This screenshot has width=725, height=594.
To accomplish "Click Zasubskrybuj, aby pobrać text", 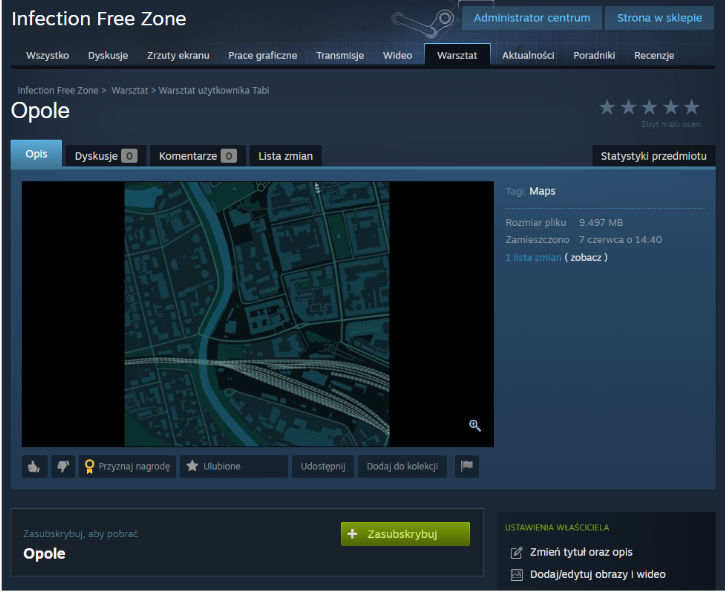I will tap(80, 534).
